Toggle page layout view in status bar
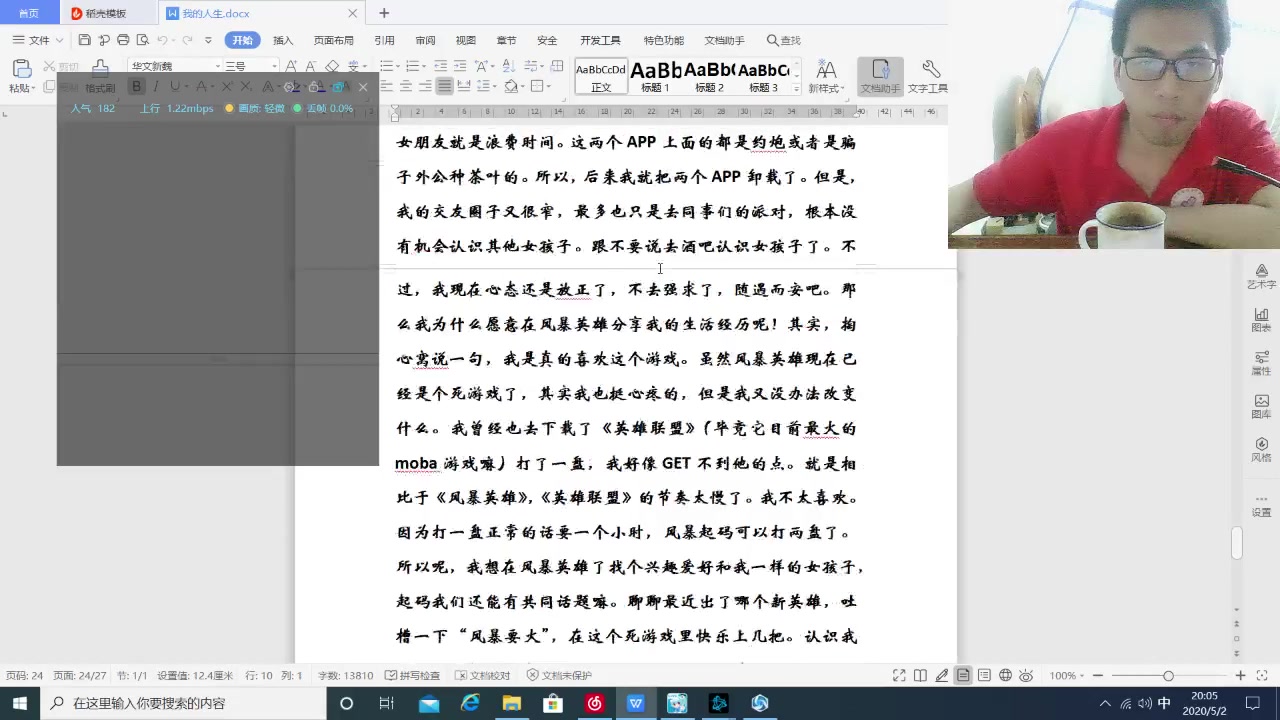This screenshot has width=1280, height=720. pyautogui.click(x=963, y=676)
